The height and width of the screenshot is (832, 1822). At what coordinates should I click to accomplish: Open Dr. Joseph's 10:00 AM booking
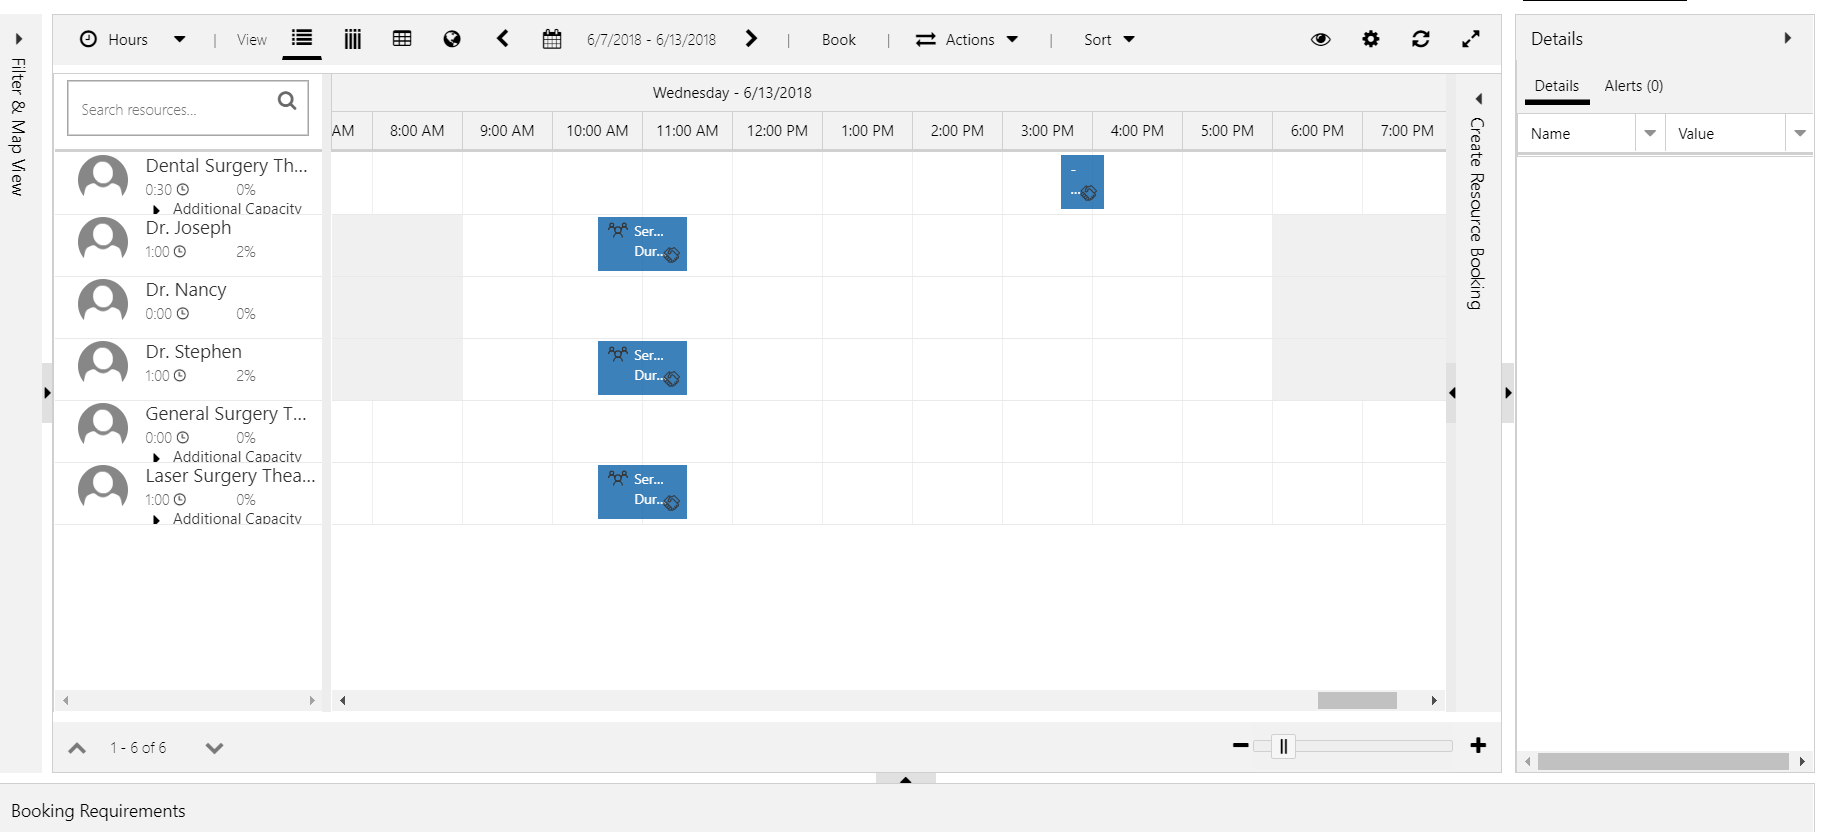pyautogui.click(x=642, y=244)
